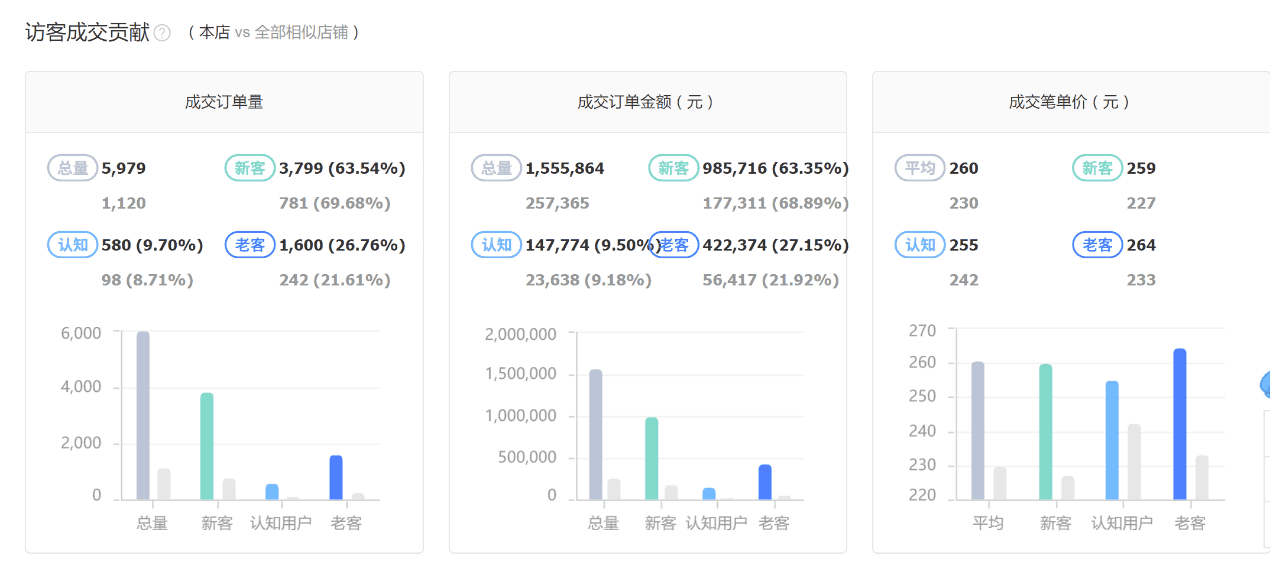Click the 平均 tag in 成交笔单价 card

click(x=920, y=168)
